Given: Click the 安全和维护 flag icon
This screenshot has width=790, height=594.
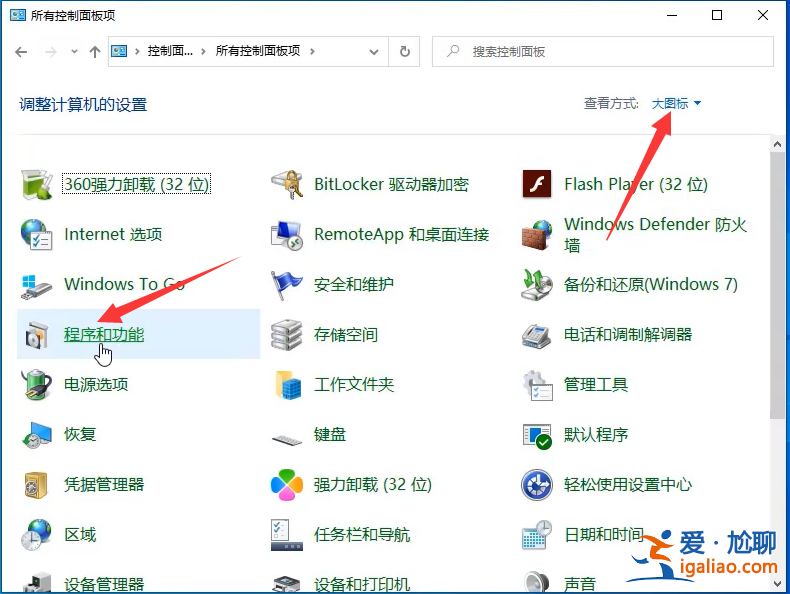Looking at the screenshot, I should pos(287,285).
